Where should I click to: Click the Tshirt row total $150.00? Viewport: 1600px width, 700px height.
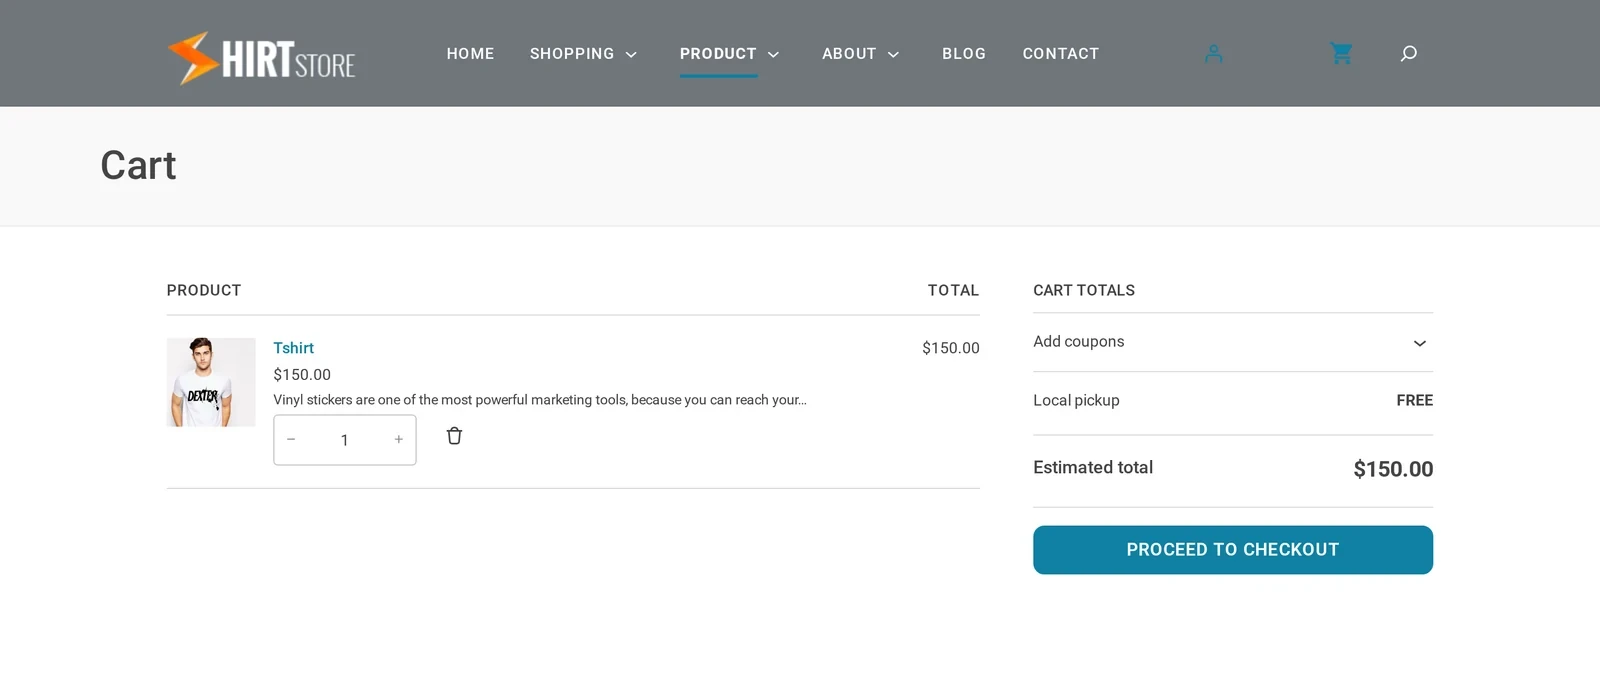point(951,348)
